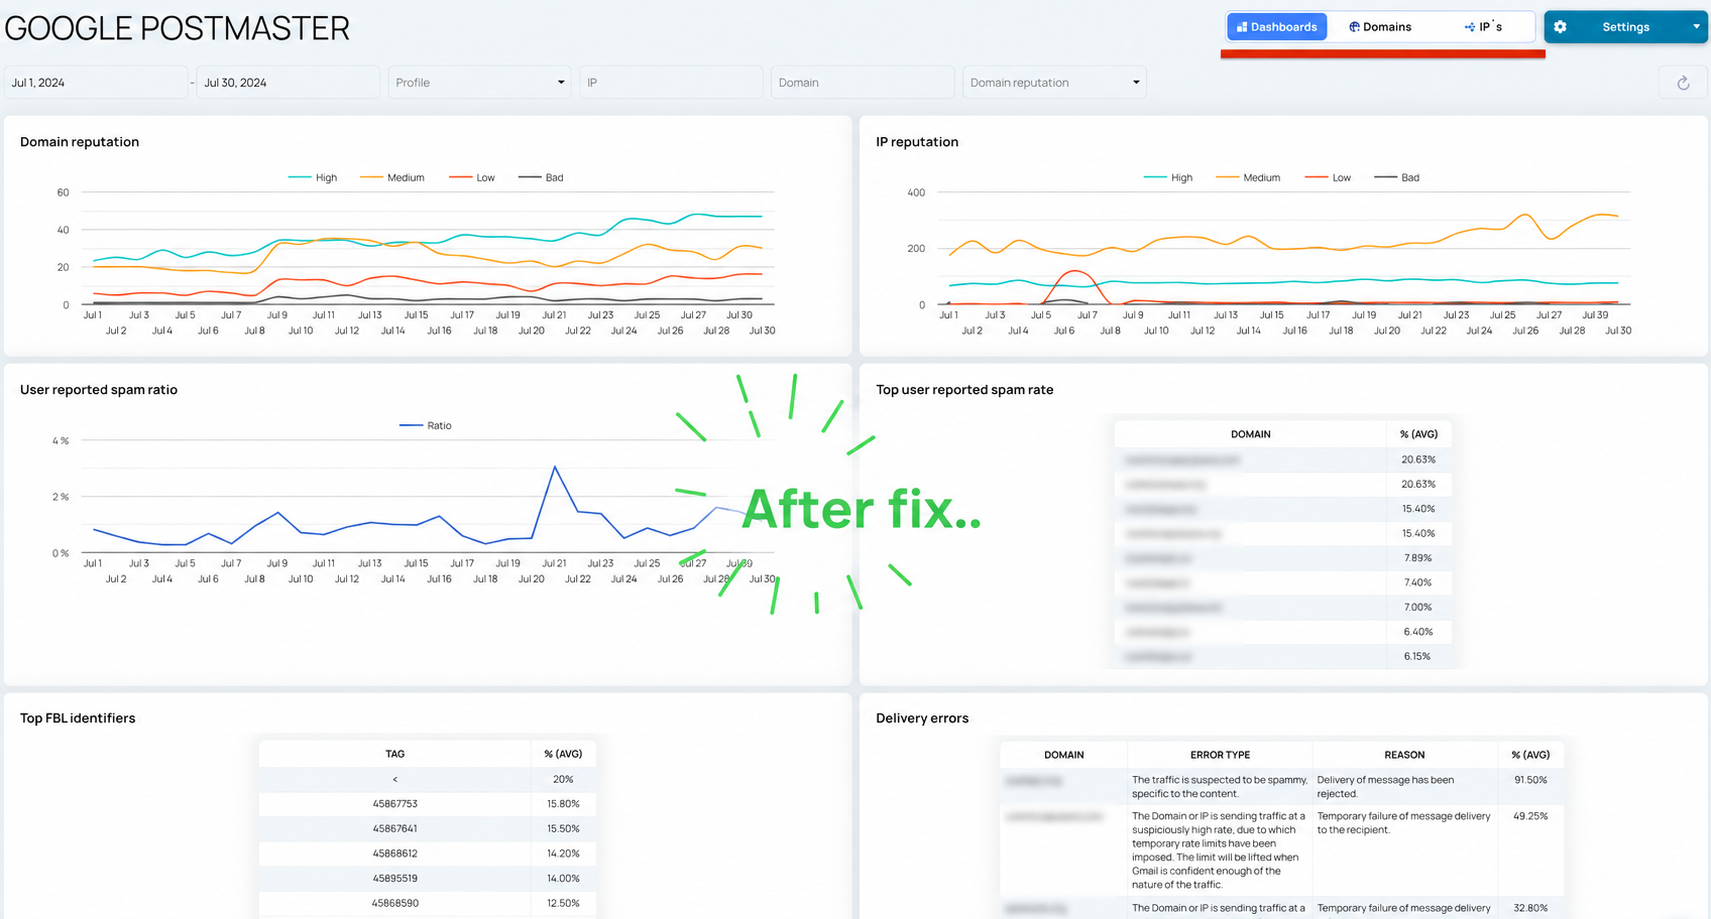
Task: Click REASON header in Delivery errors
Action: [1404, 755]
